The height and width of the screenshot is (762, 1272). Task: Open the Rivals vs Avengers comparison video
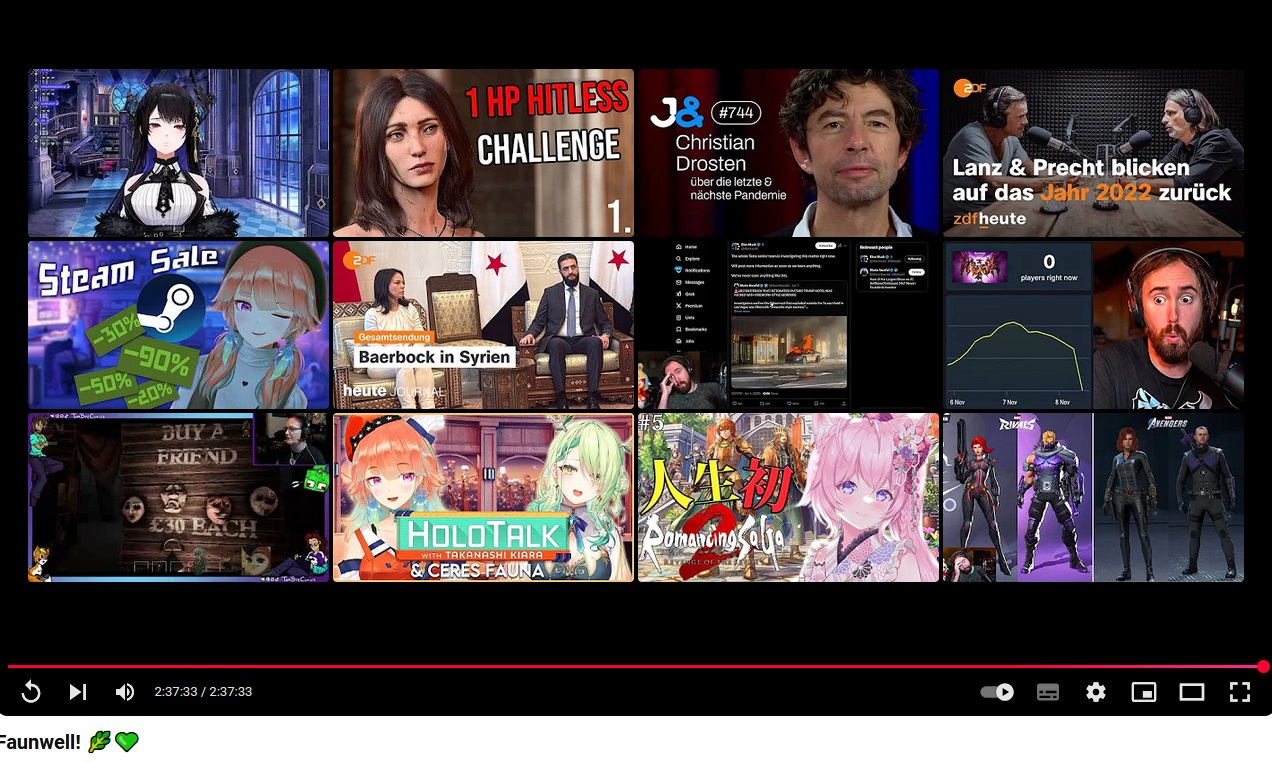(1093, 497)
